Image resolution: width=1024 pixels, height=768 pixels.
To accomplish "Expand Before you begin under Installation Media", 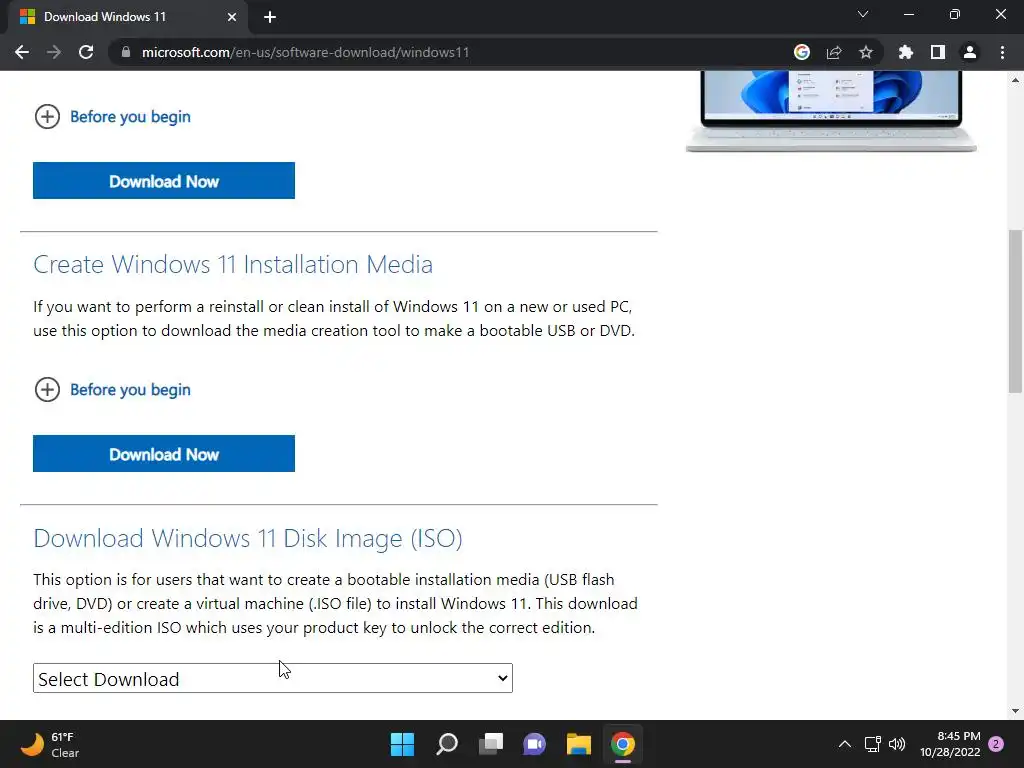I will tap(112, 390).
